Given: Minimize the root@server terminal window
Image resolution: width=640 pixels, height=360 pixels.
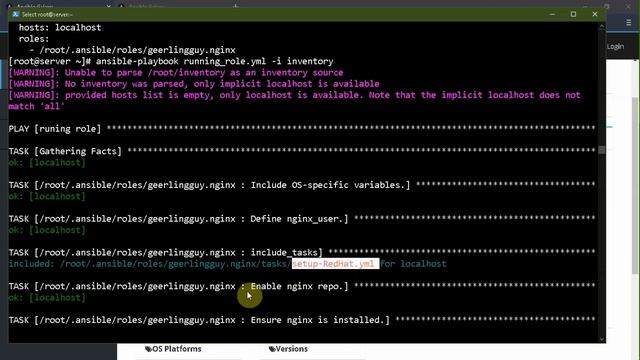Looking at the screenshot, I should [552, 14].
